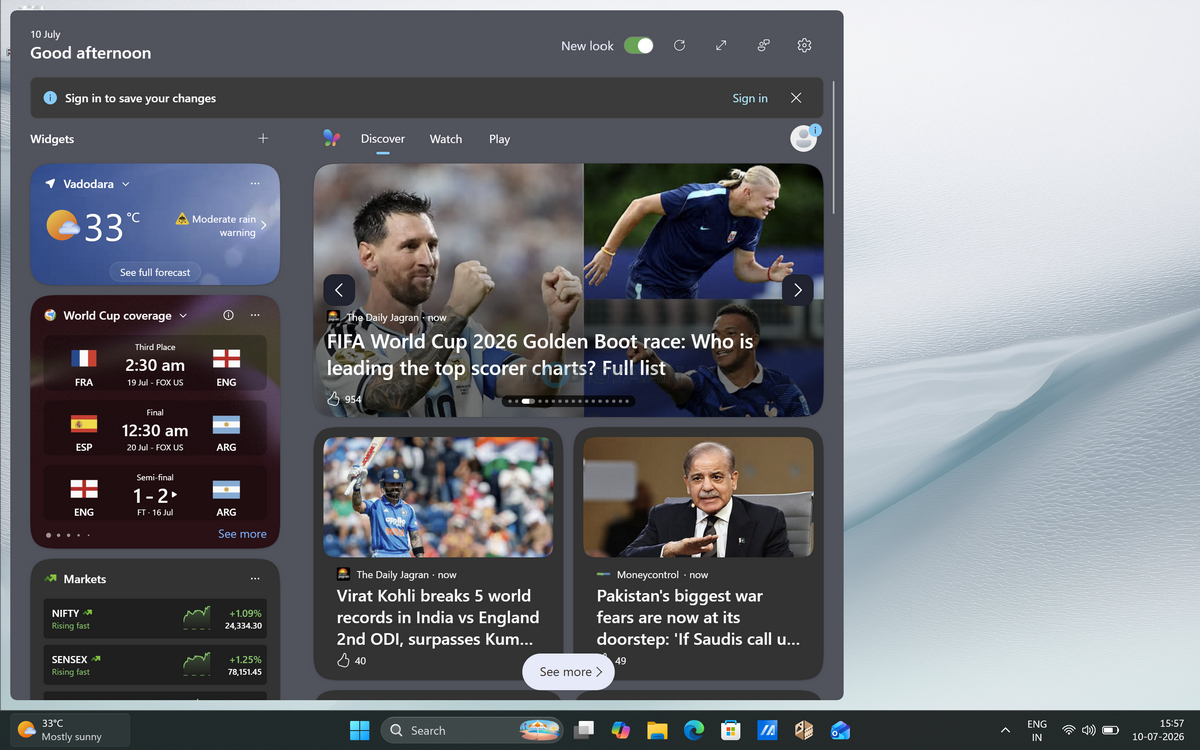Open Task View on taskbar

coord(584,730)
